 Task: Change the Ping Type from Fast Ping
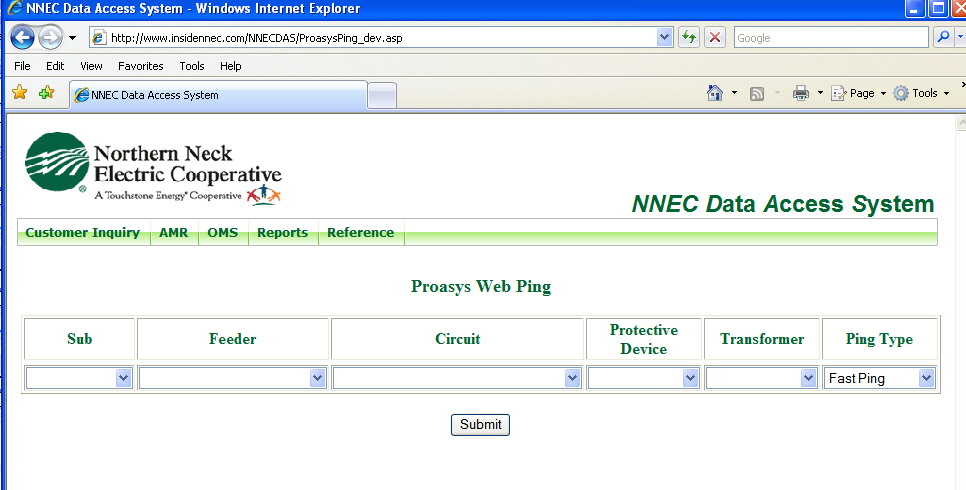coord(880,378)
